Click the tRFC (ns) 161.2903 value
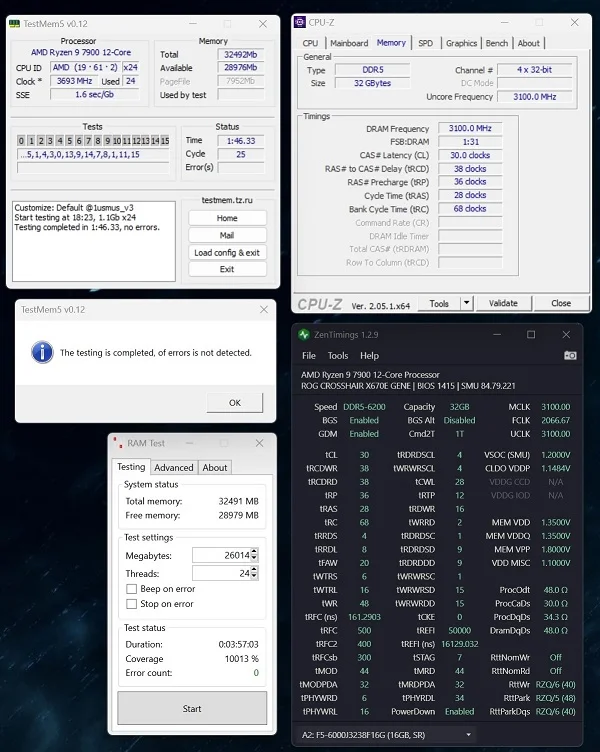 tap(364, 617)
